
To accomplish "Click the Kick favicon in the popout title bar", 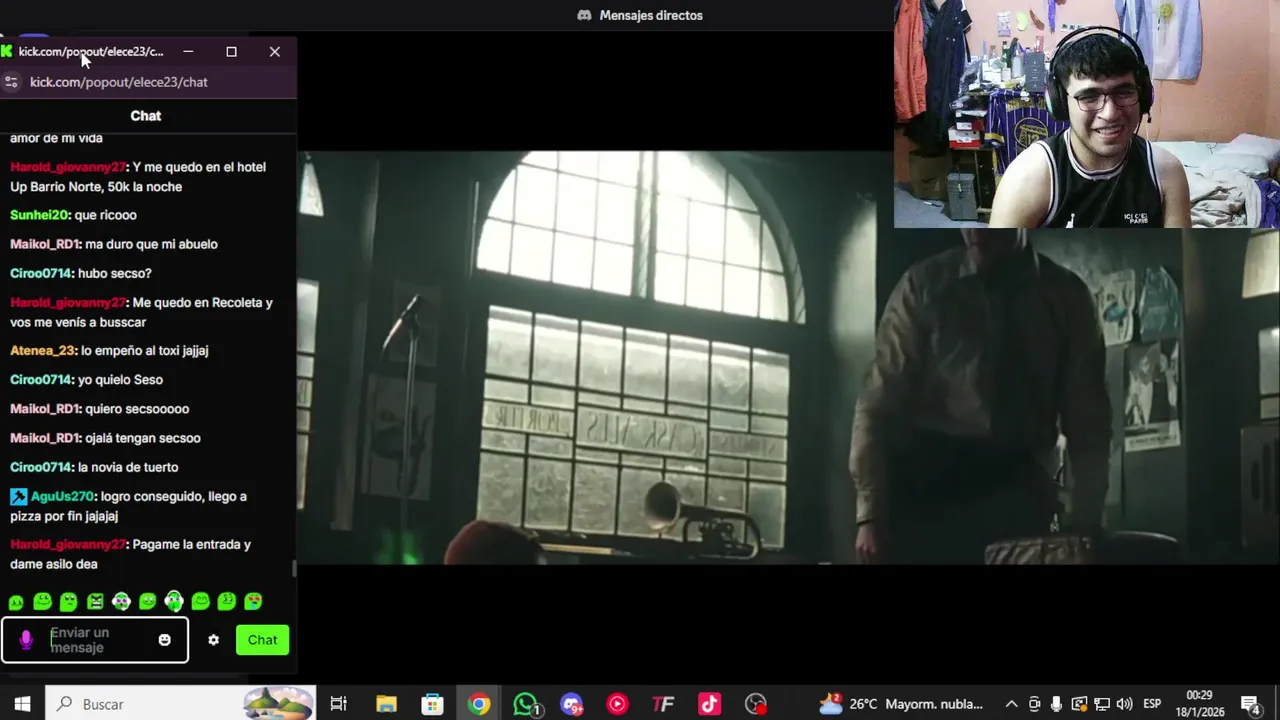I will pos(7,51).
